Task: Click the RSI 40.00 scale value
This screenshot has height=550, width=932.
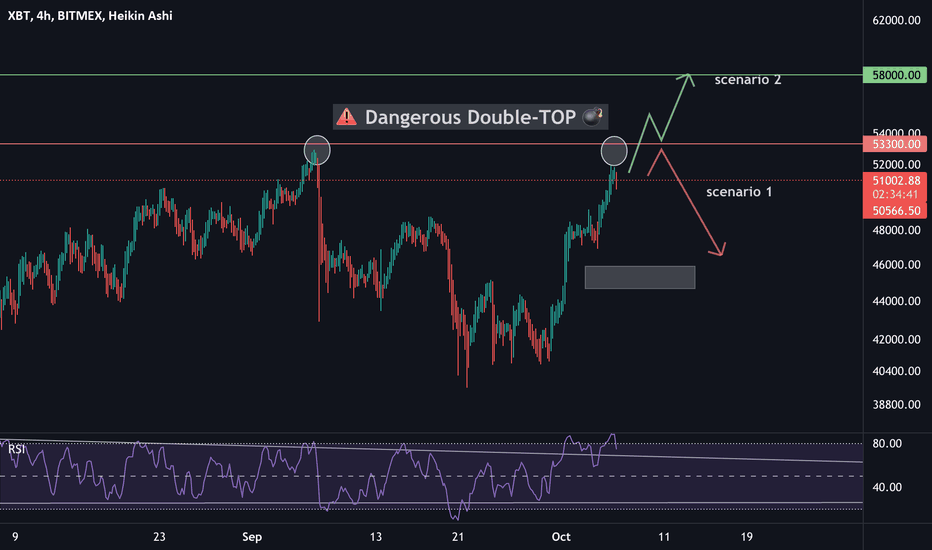Action: [x=887, y=487]
